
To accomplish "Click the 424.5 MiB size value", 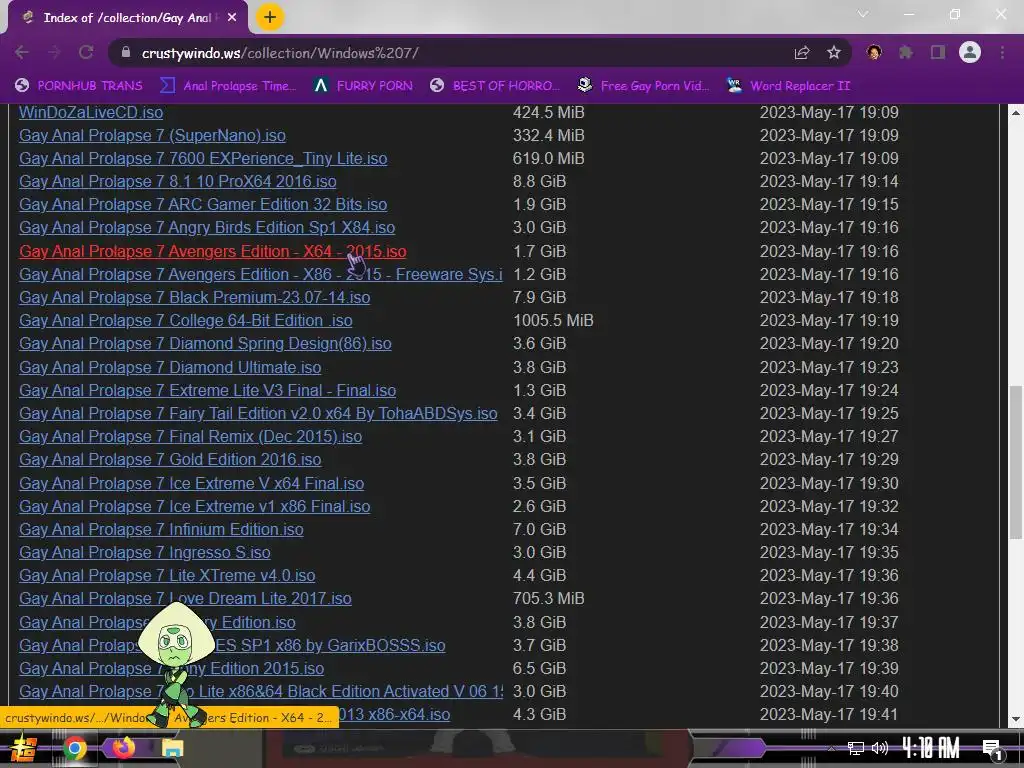I will pos(549,112).
